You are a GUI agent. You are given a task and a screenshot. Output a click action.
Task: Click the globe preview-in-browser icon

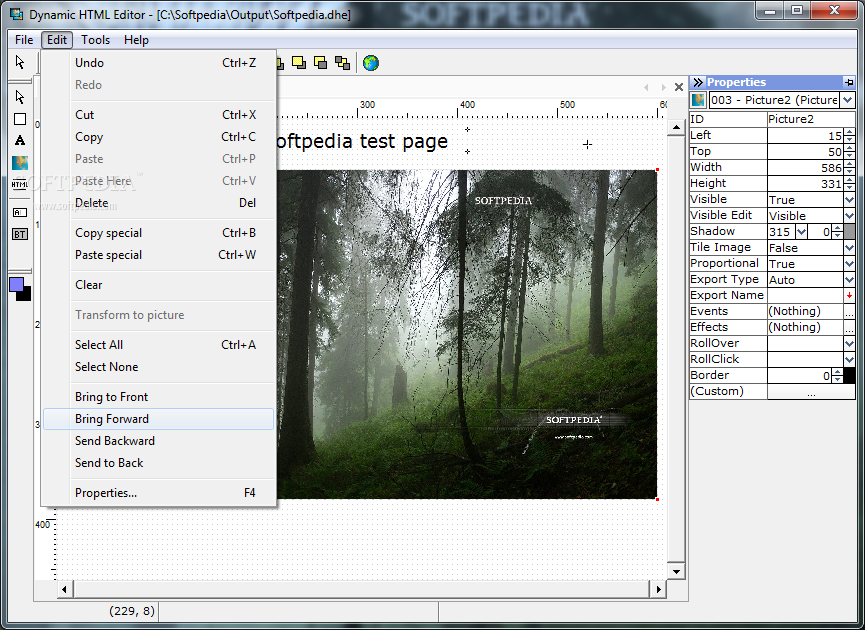[x=371, y=63]
